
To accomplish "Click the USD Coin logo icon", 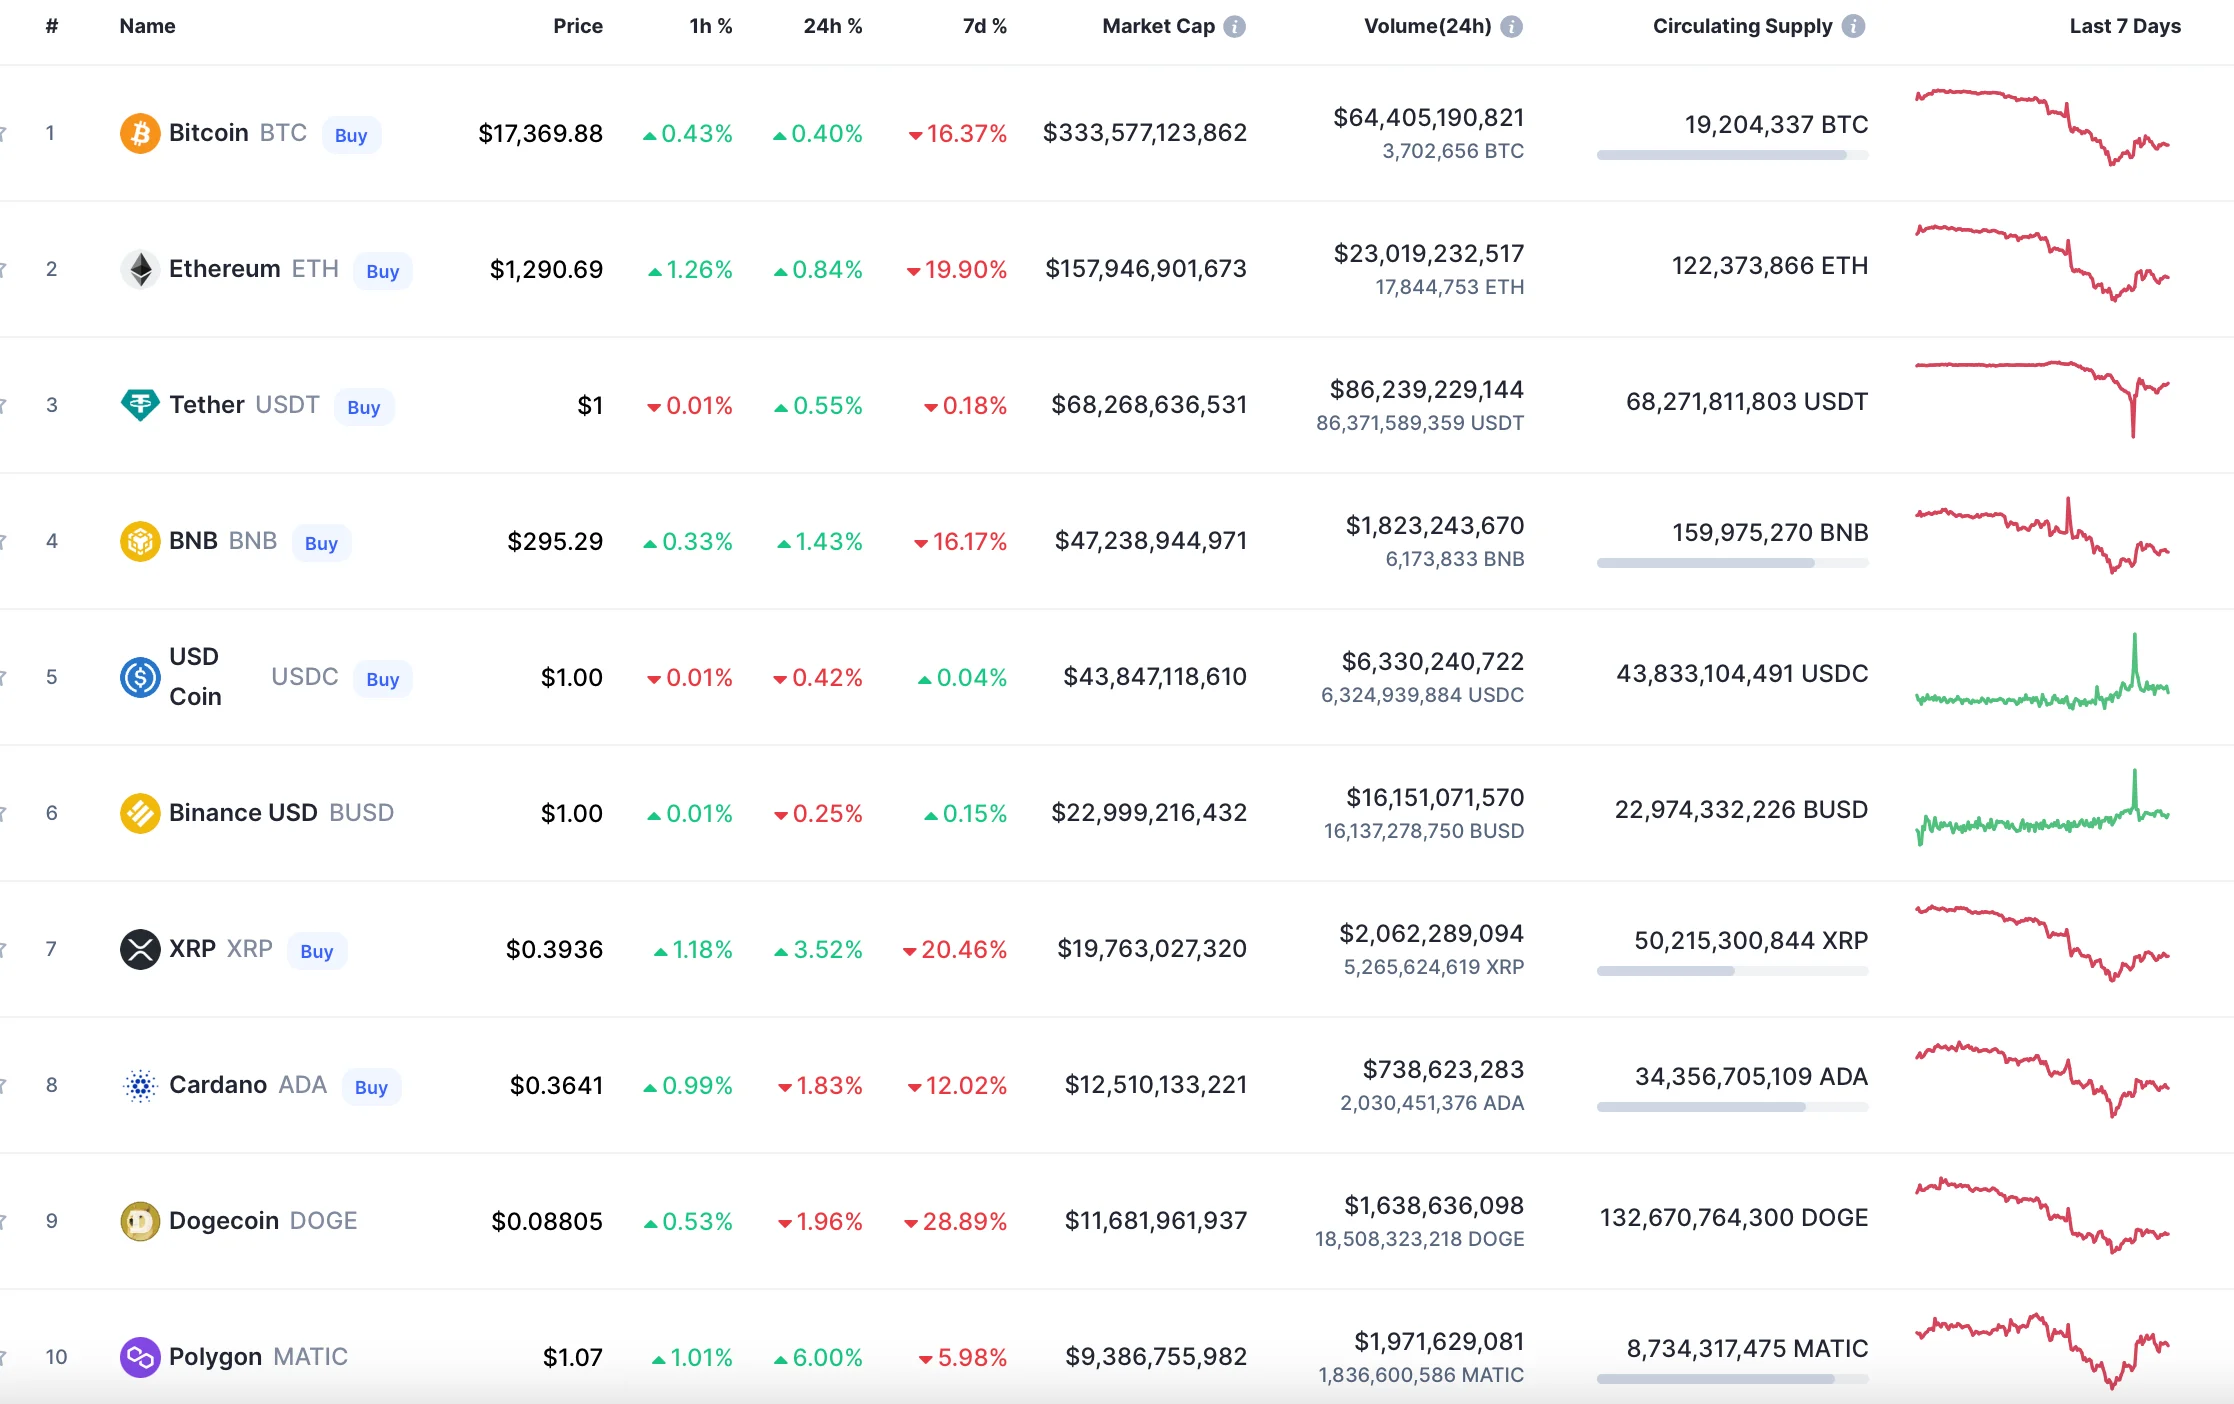I will pos(138,677).
